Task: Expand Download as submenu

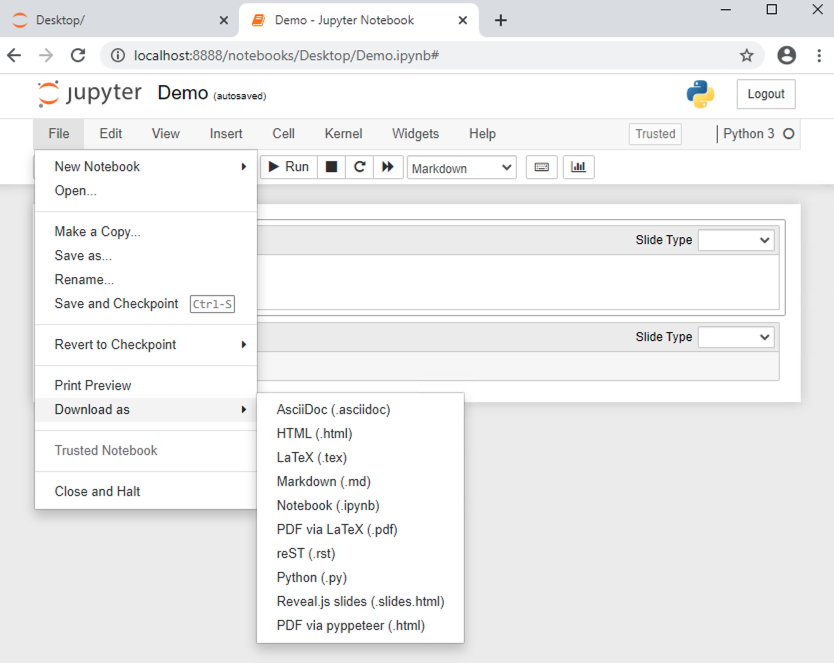Action: (x=146, y=409)
